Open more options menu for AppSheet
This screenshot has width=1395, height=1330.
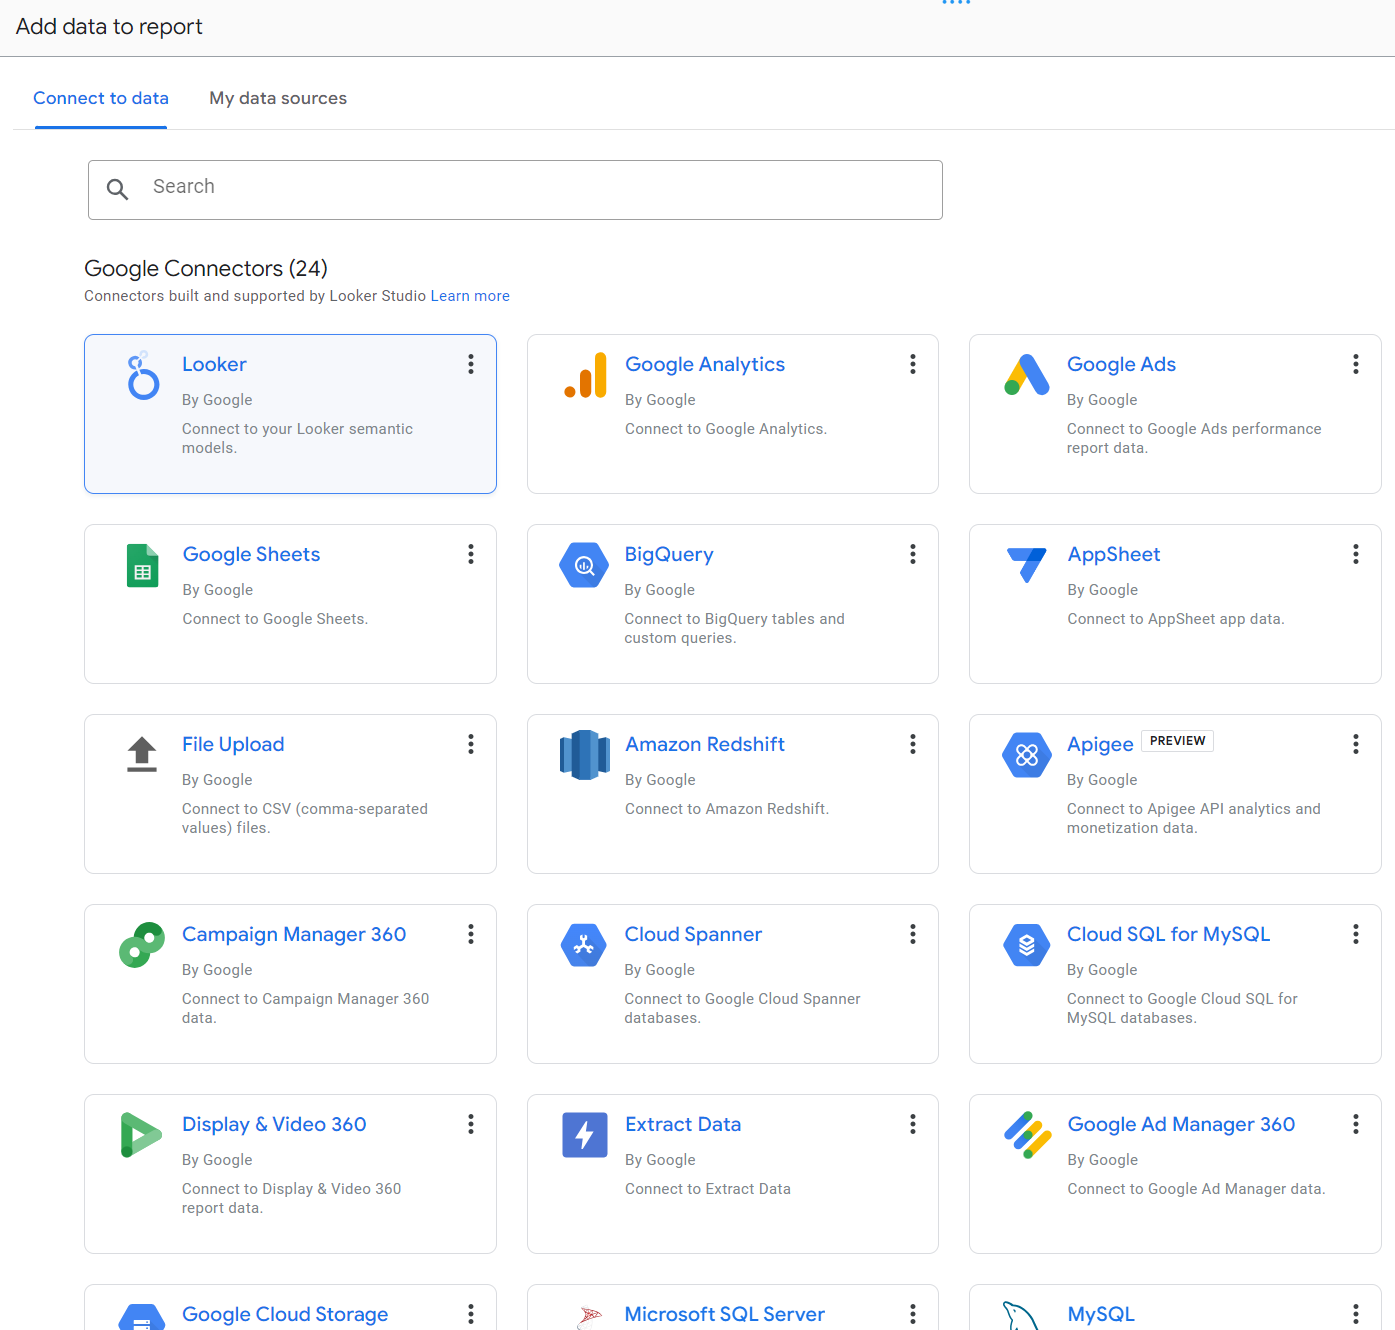coord(1356,554)
